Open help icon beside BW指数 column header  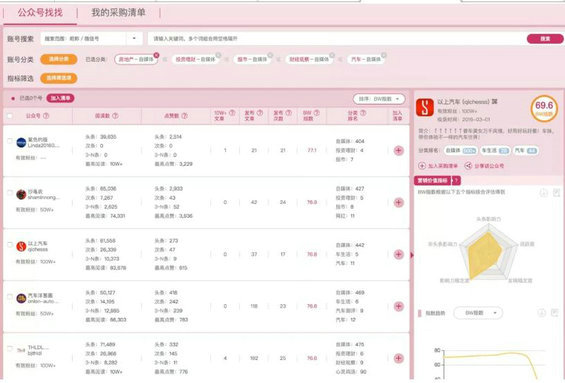tap(316, 113)
